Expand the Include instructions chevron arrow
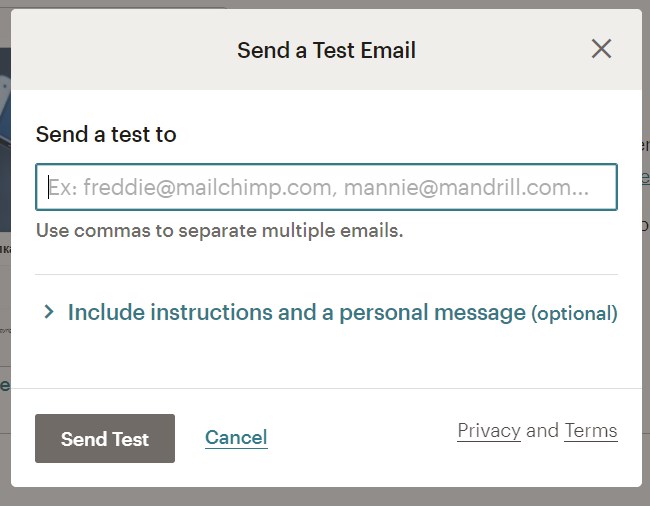This screenshot has height=506, width=650. pyautogui.click(x=48, y=313)
